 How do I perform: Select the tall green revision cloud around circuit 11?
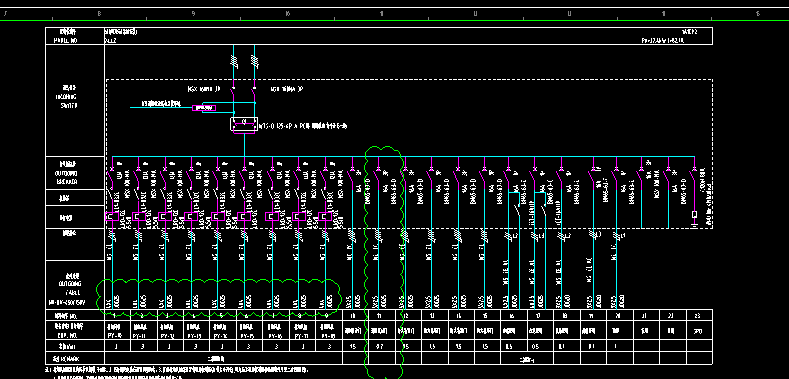point(384,262)
